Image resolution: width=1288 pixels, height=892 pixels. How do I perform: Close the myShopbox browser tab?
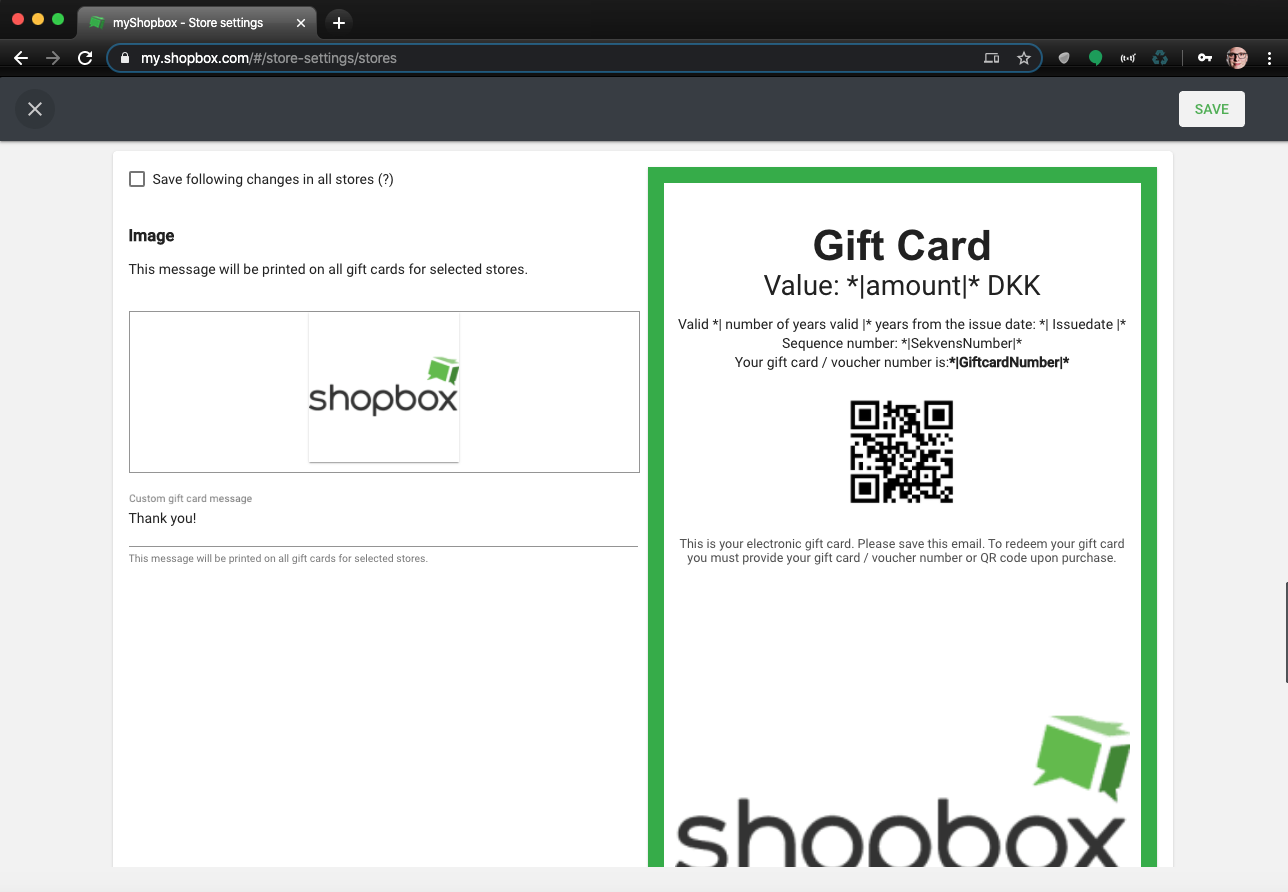click(x=301, y=22)
